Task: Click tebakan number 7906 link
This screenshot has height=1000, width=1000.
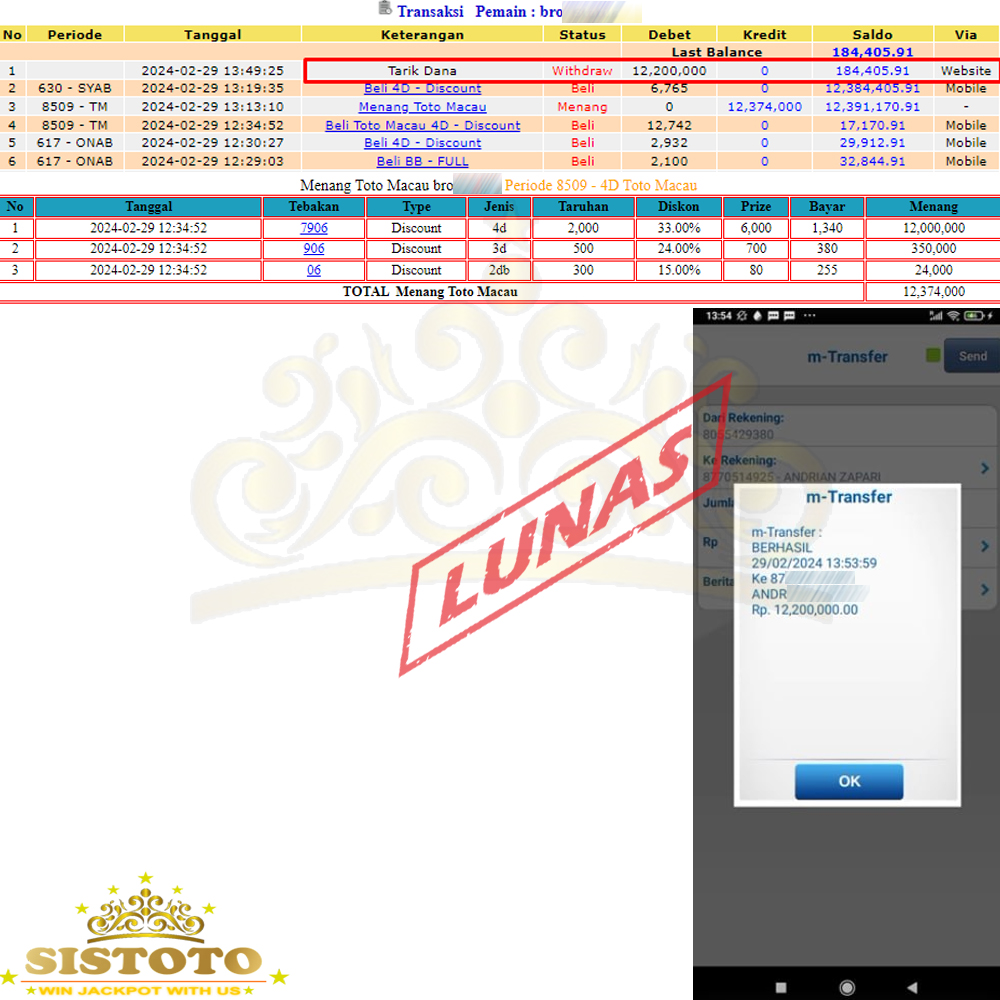Action: [314, 228]
